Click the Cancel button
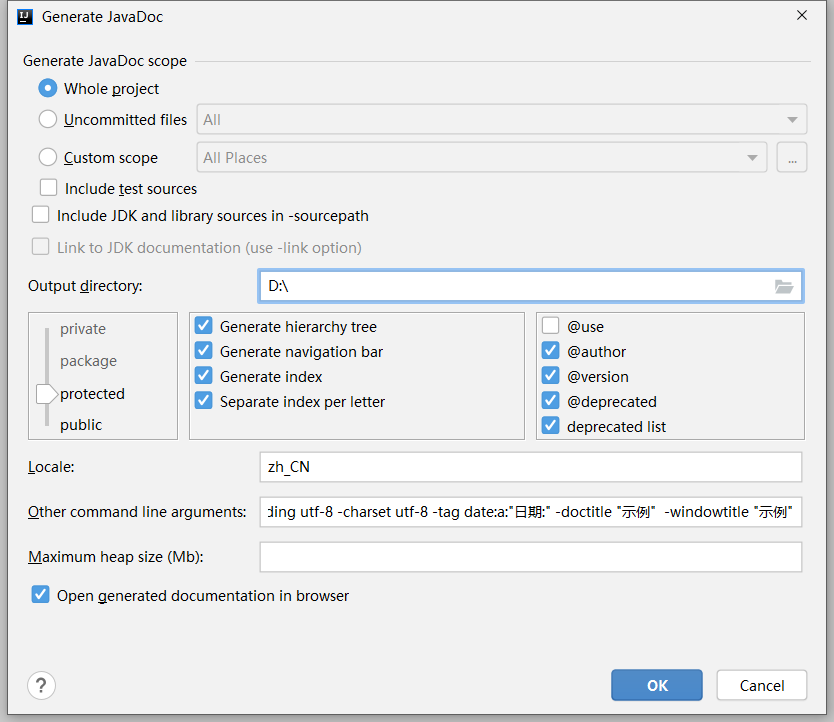Screen dimensions: 834x722 [x=762, y=685]
